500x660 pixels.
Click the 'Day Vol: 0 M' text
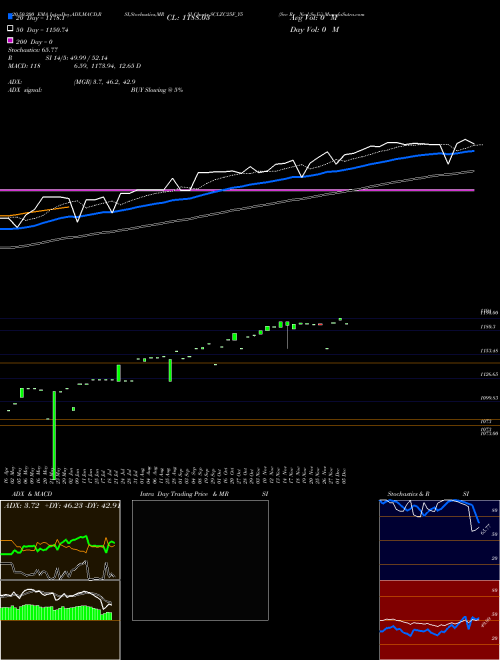pos(314,30)
